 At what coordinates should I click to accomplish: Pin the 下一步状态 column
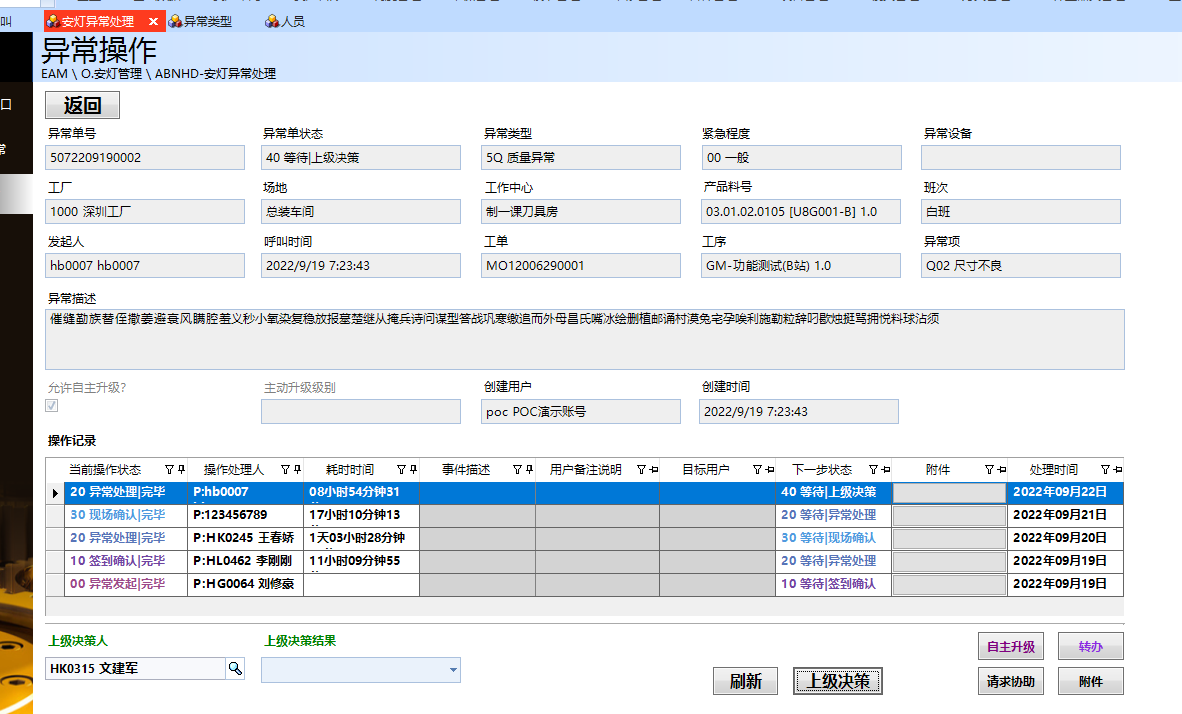[x=886, y=470]
